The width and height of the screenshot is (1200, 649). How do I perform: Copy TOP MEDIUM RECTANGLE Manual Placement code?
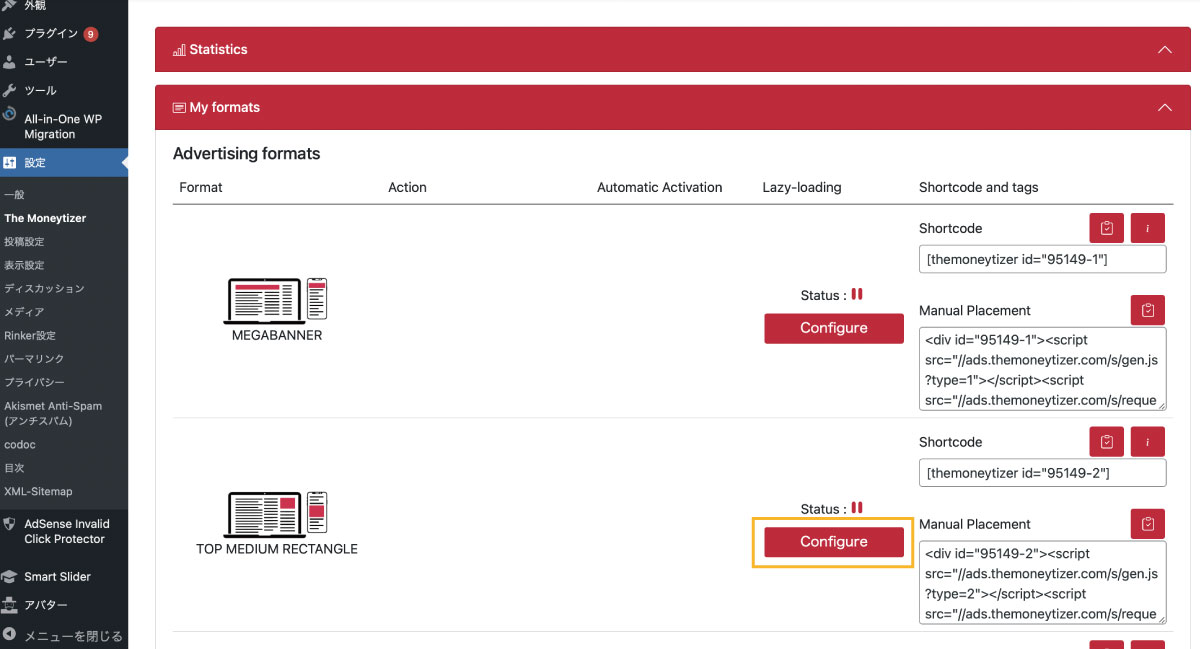[x=1148, y=524]
